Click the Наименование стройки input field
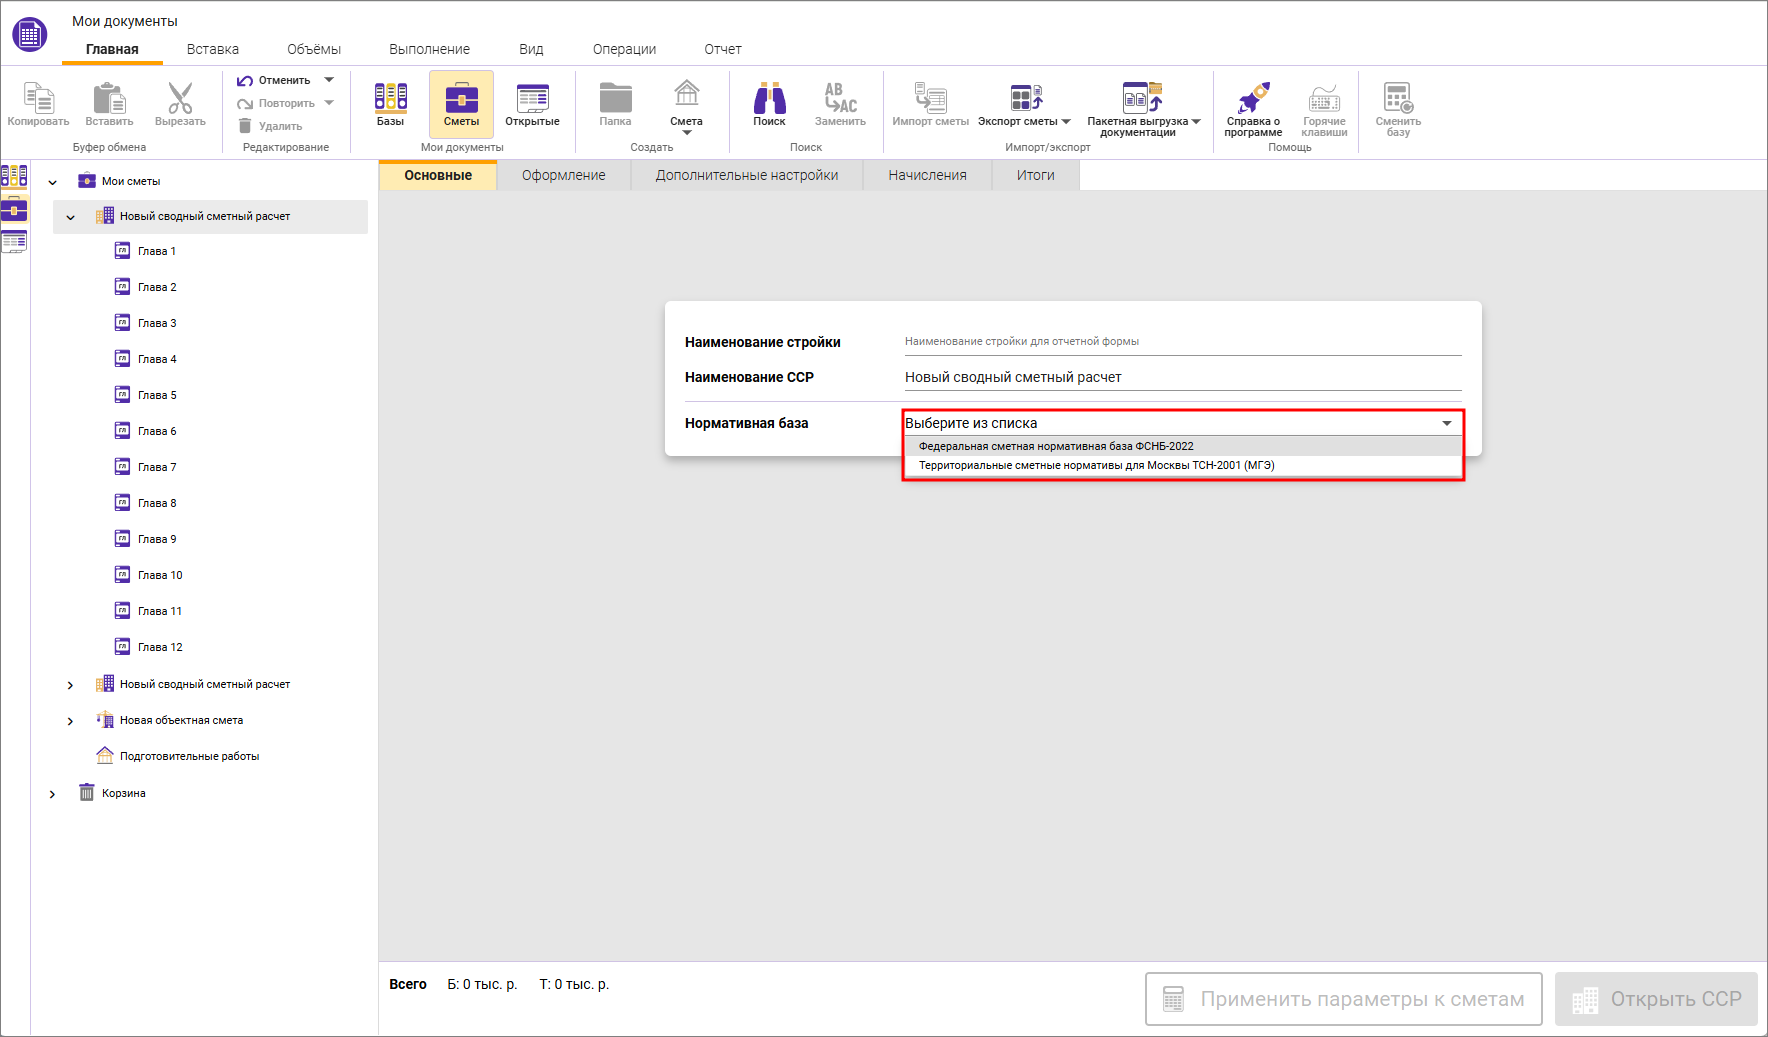This screenshot has height=1037, width=1768. coord(1182,342)
